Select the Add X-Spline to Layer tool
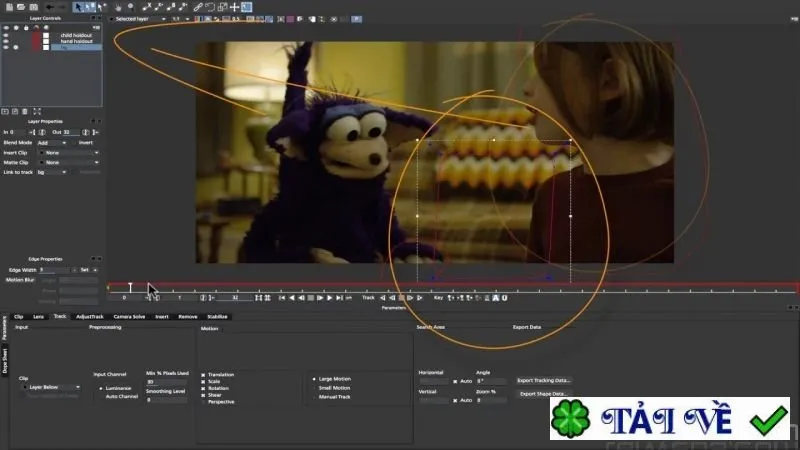The image size is (800, 450). point(159,7)
